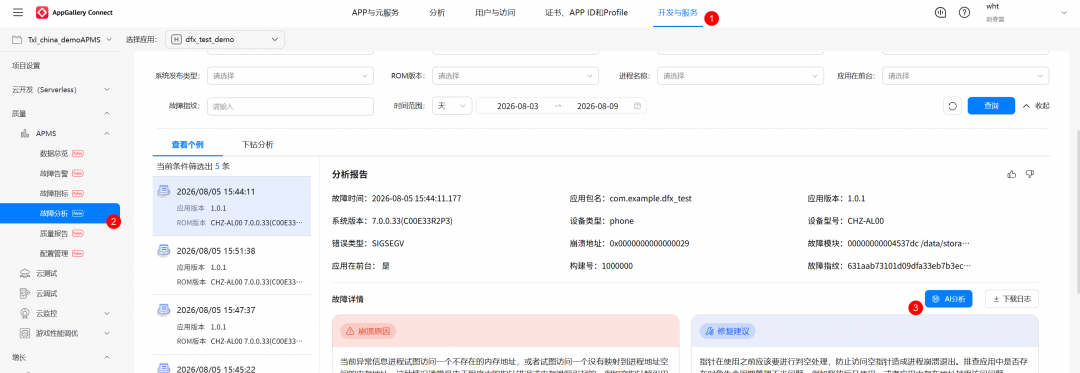Click the calendar icon in date range
This screenshot has width=1080, height=373.
point(637,106)
